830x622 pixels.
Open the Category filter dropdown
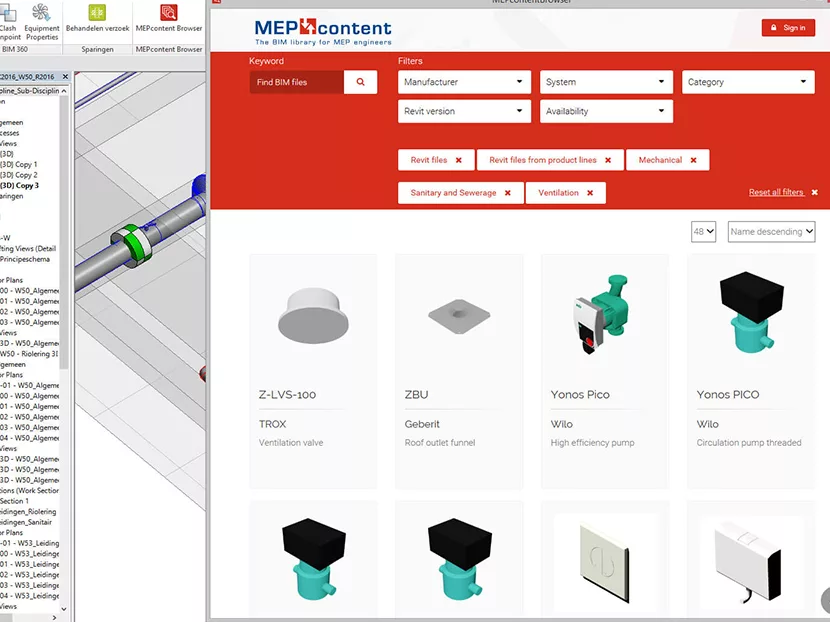tap(748, 82)
